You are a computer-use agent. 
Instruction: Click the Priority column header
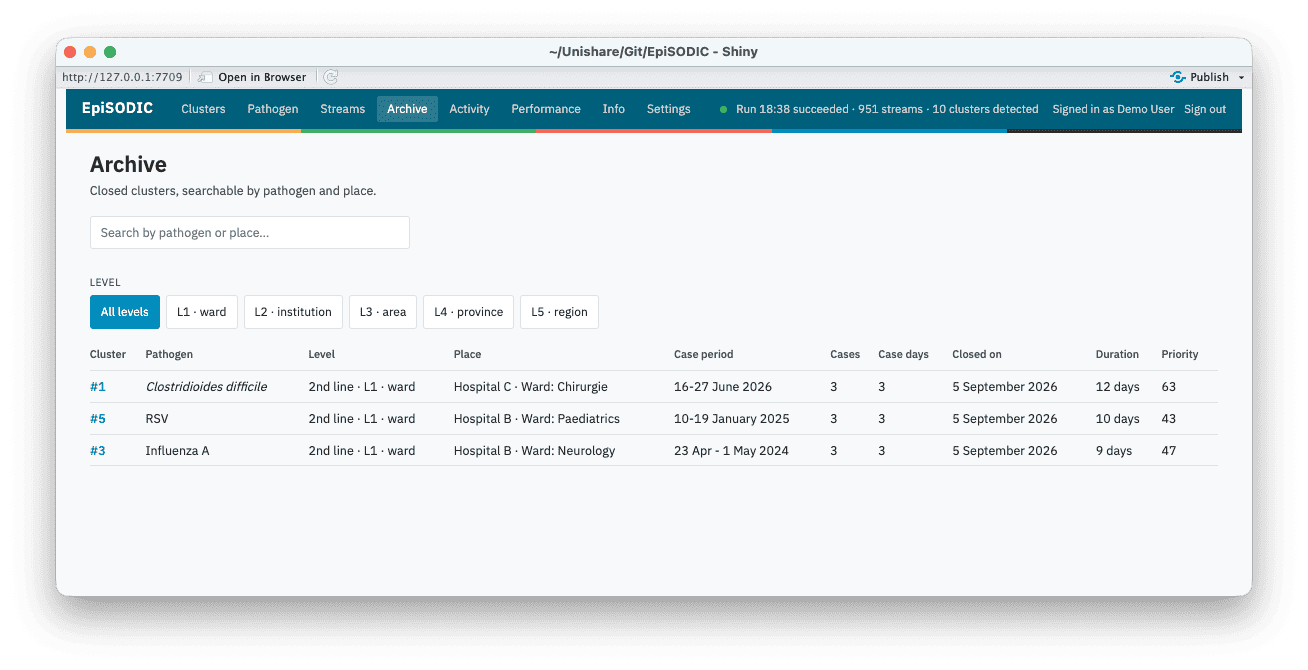pyautogui.click(x=1180, y=354)
